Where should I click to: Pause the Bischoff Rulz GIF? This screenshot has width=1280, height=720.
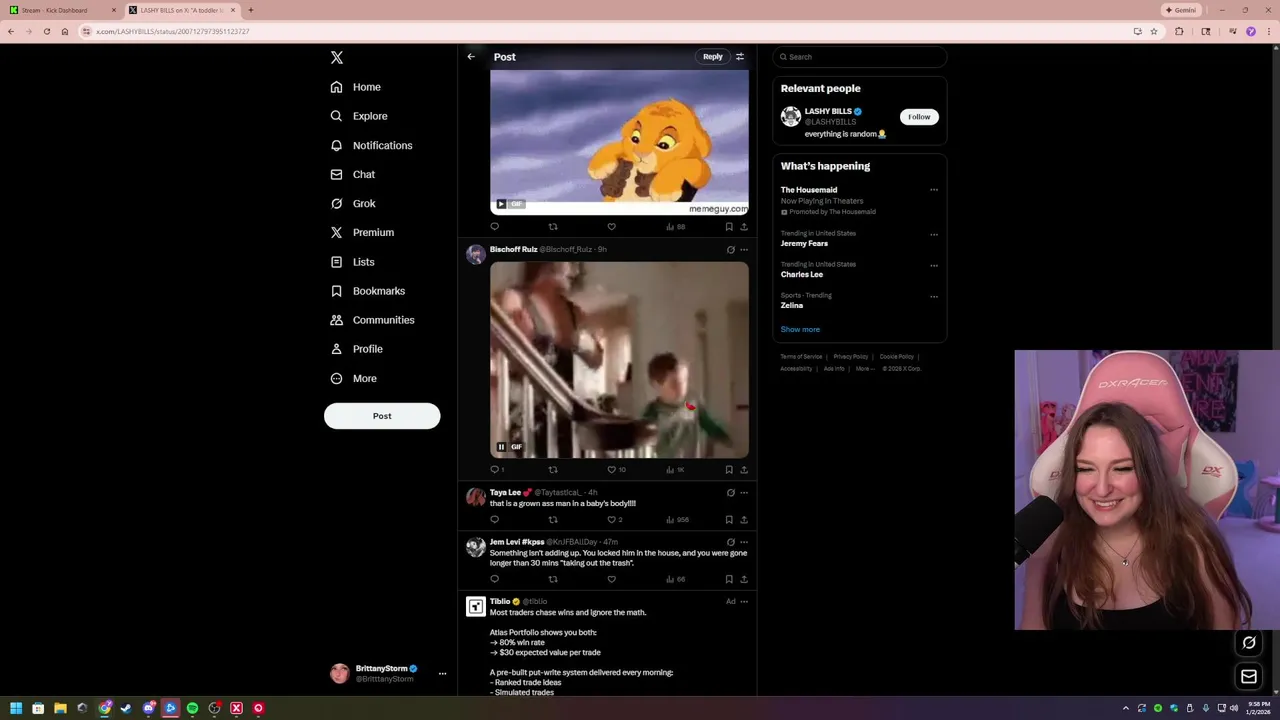[501, 447]
